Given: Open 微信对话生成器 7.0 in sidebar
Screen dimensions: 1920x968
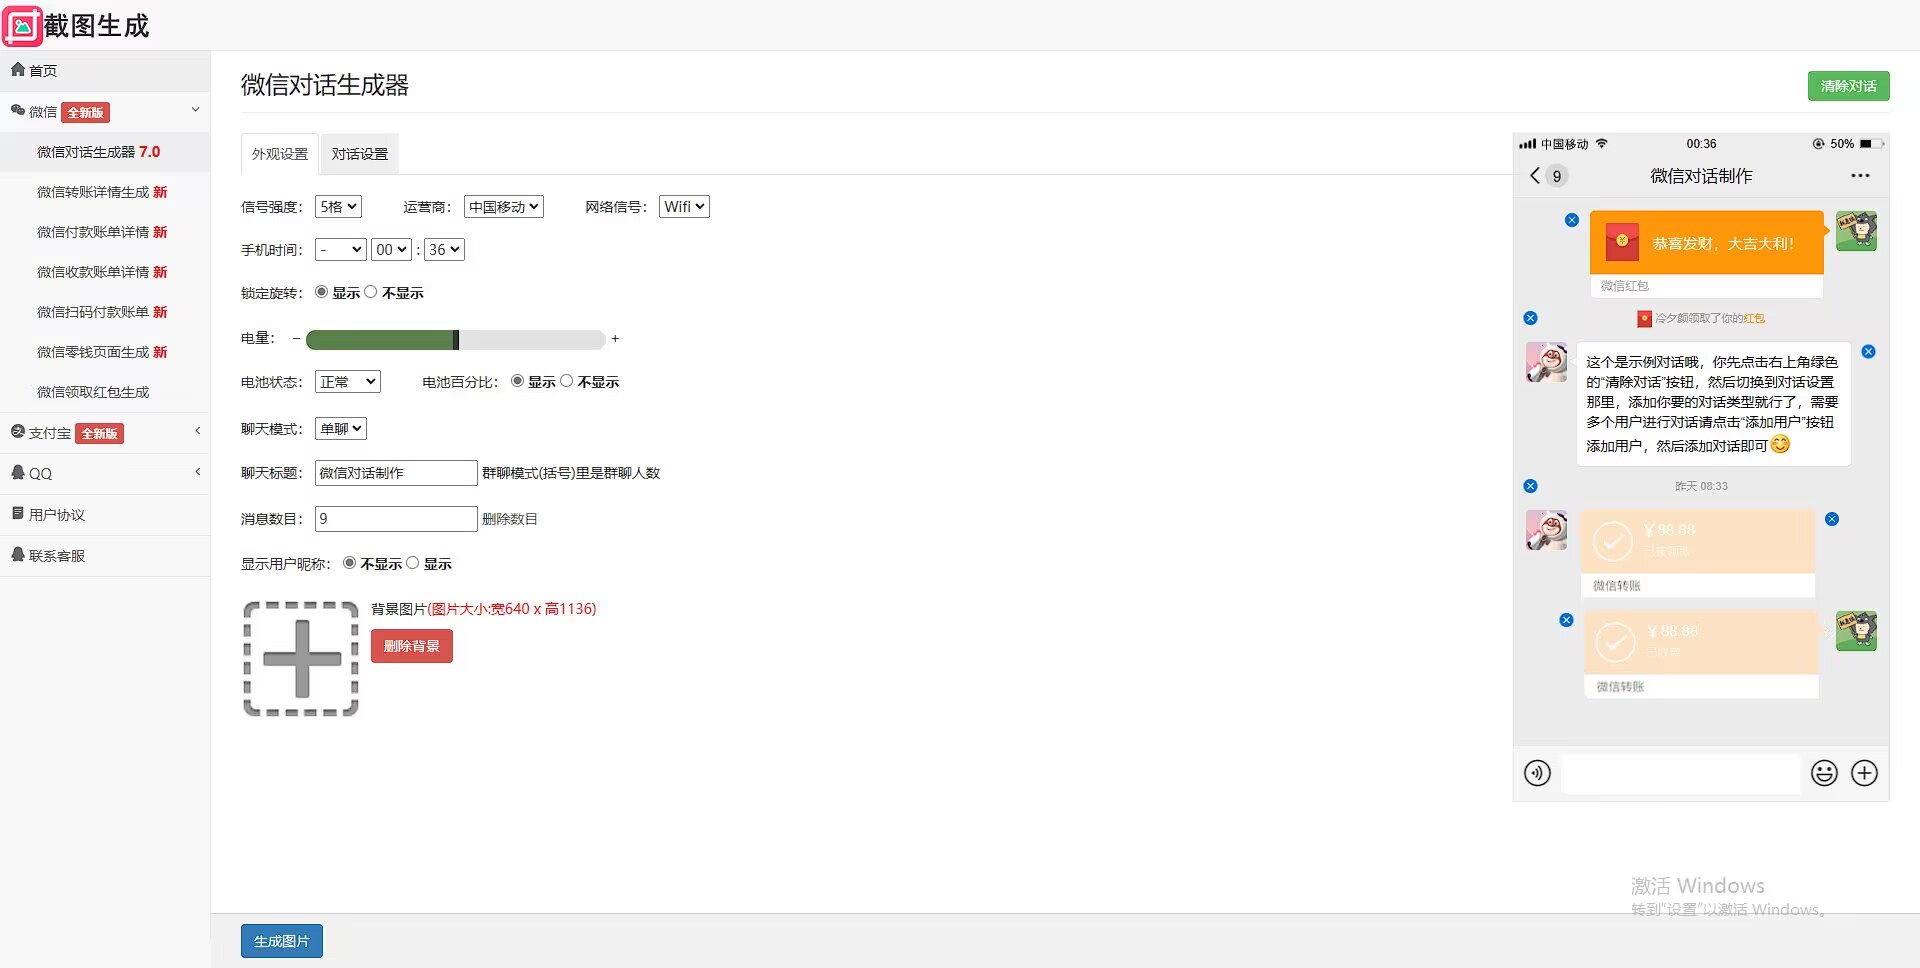Looking at the screenshot, I should coord(105,152).
